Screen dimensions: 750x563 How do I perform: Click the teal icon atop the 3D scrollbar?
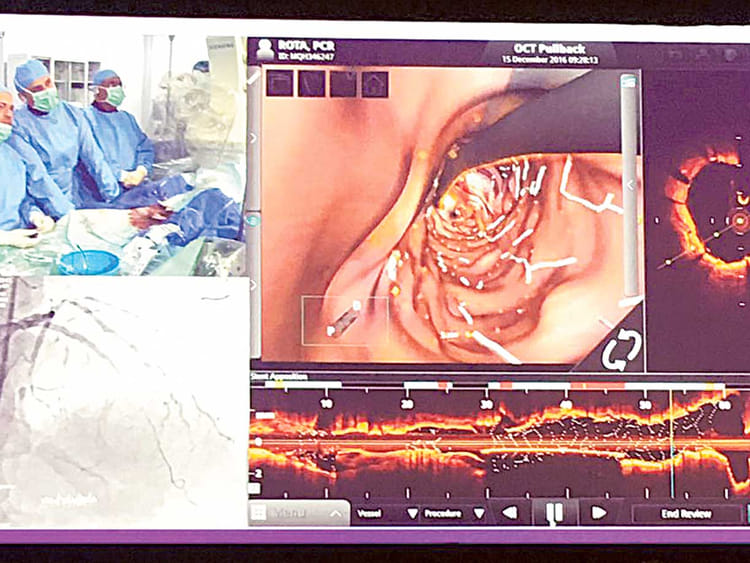pos(630,82)
